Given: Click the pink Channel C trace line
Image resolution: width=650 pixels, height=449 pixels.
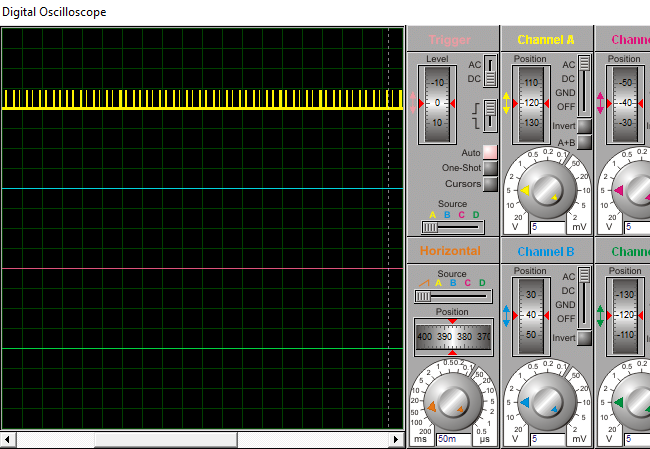Looking at the screenshot, I should 202,268.
